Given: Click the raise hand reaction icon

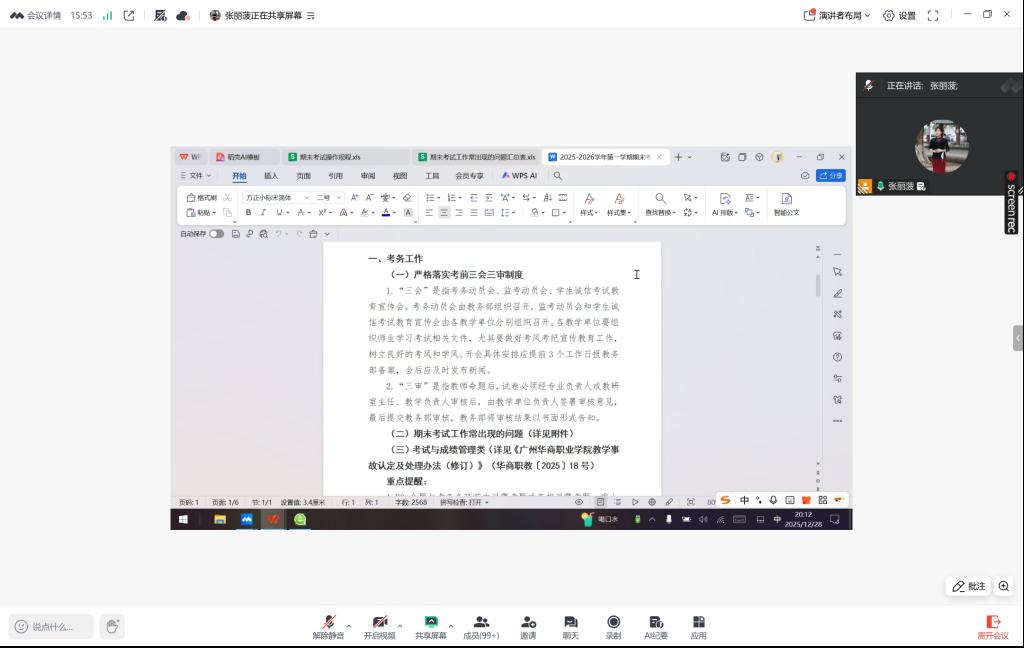Looking at the screenshot, I should 113,626.
